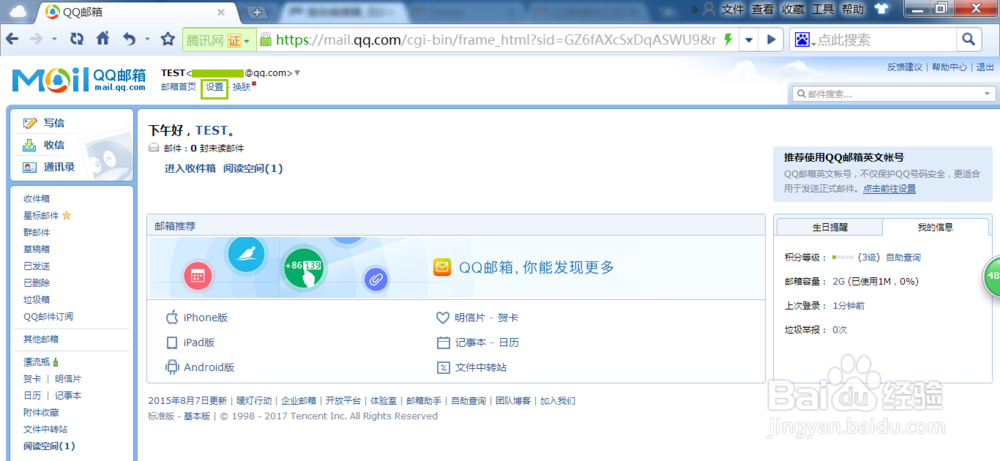Image resolution: width=1000 pixels, height=461 pixels.
Task: Click the undo closed tab arrow icon
Action: point(129,39)
